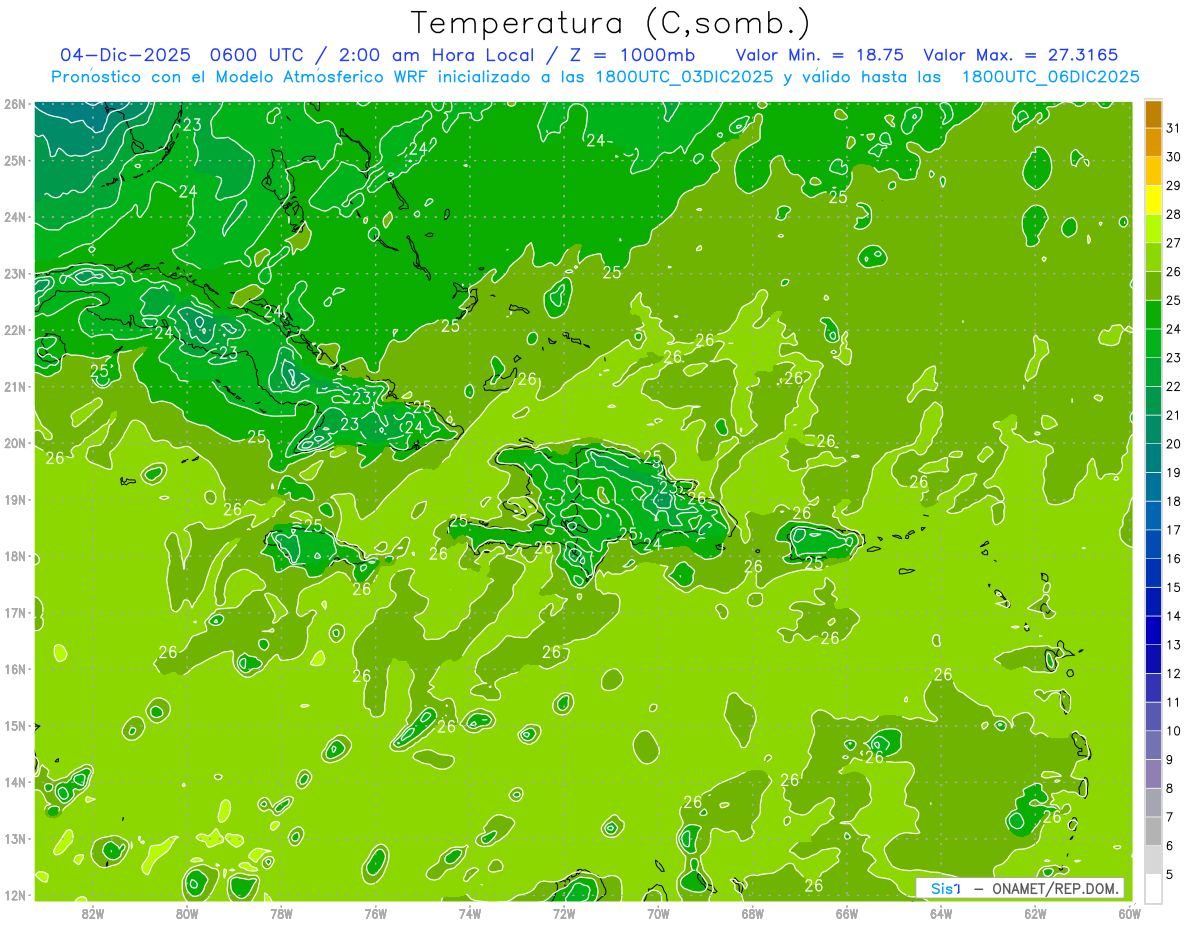Screen dimensions: 1200x927
Task: Click the 19N latitude axis label
Action: click(x=16, y=500)
